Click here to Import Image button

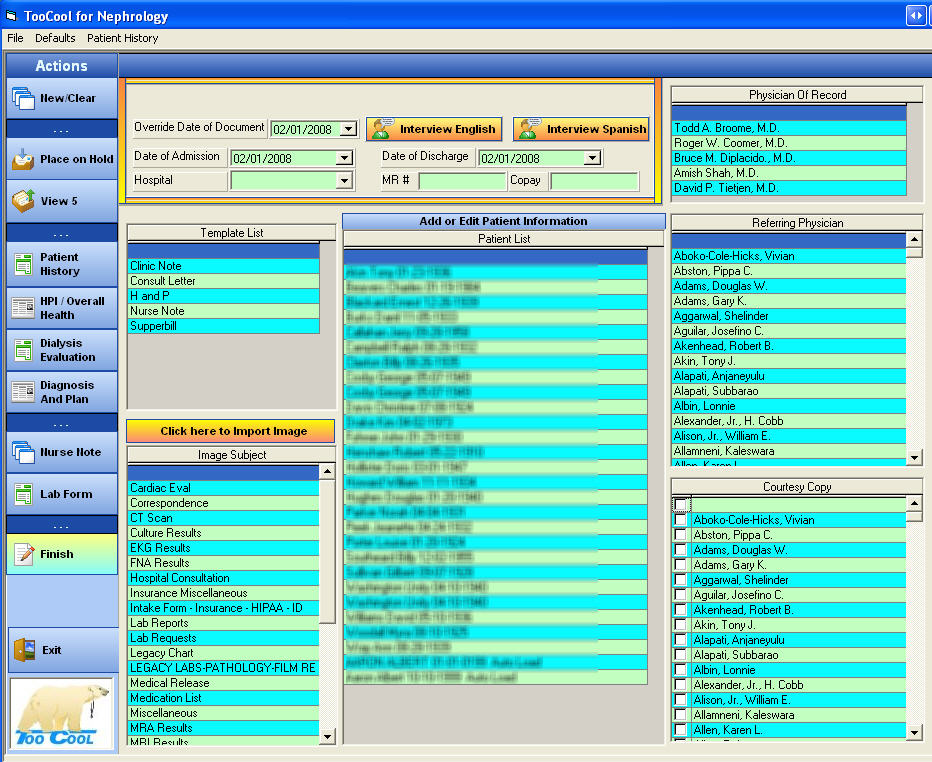pos(231,431)
